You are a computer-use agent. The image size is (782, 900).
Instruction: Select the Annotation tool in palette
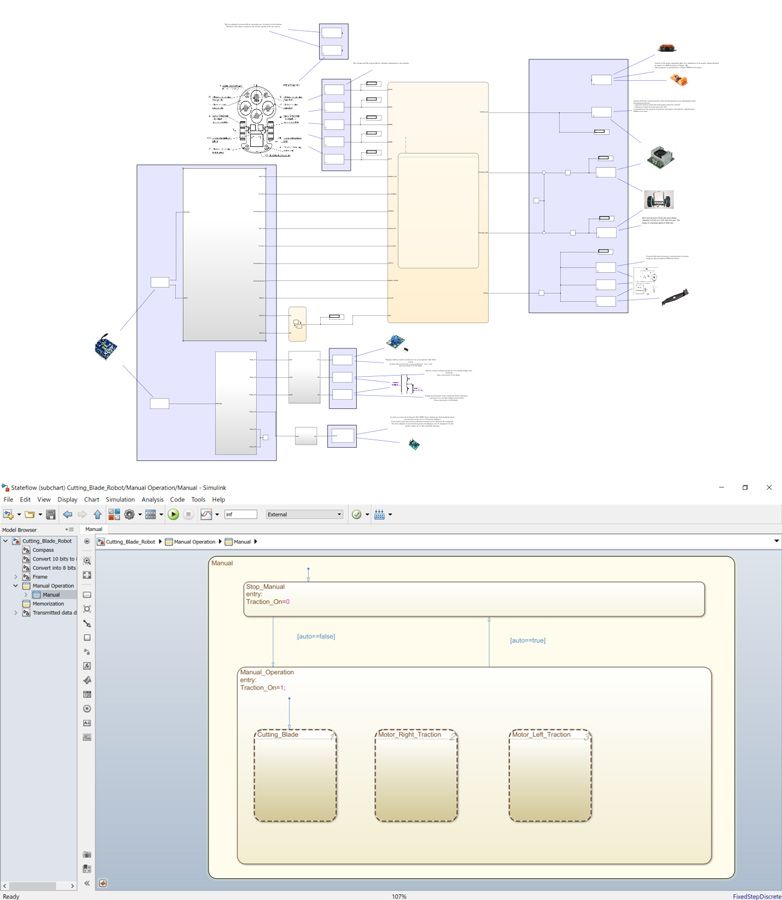pos(87,723)
